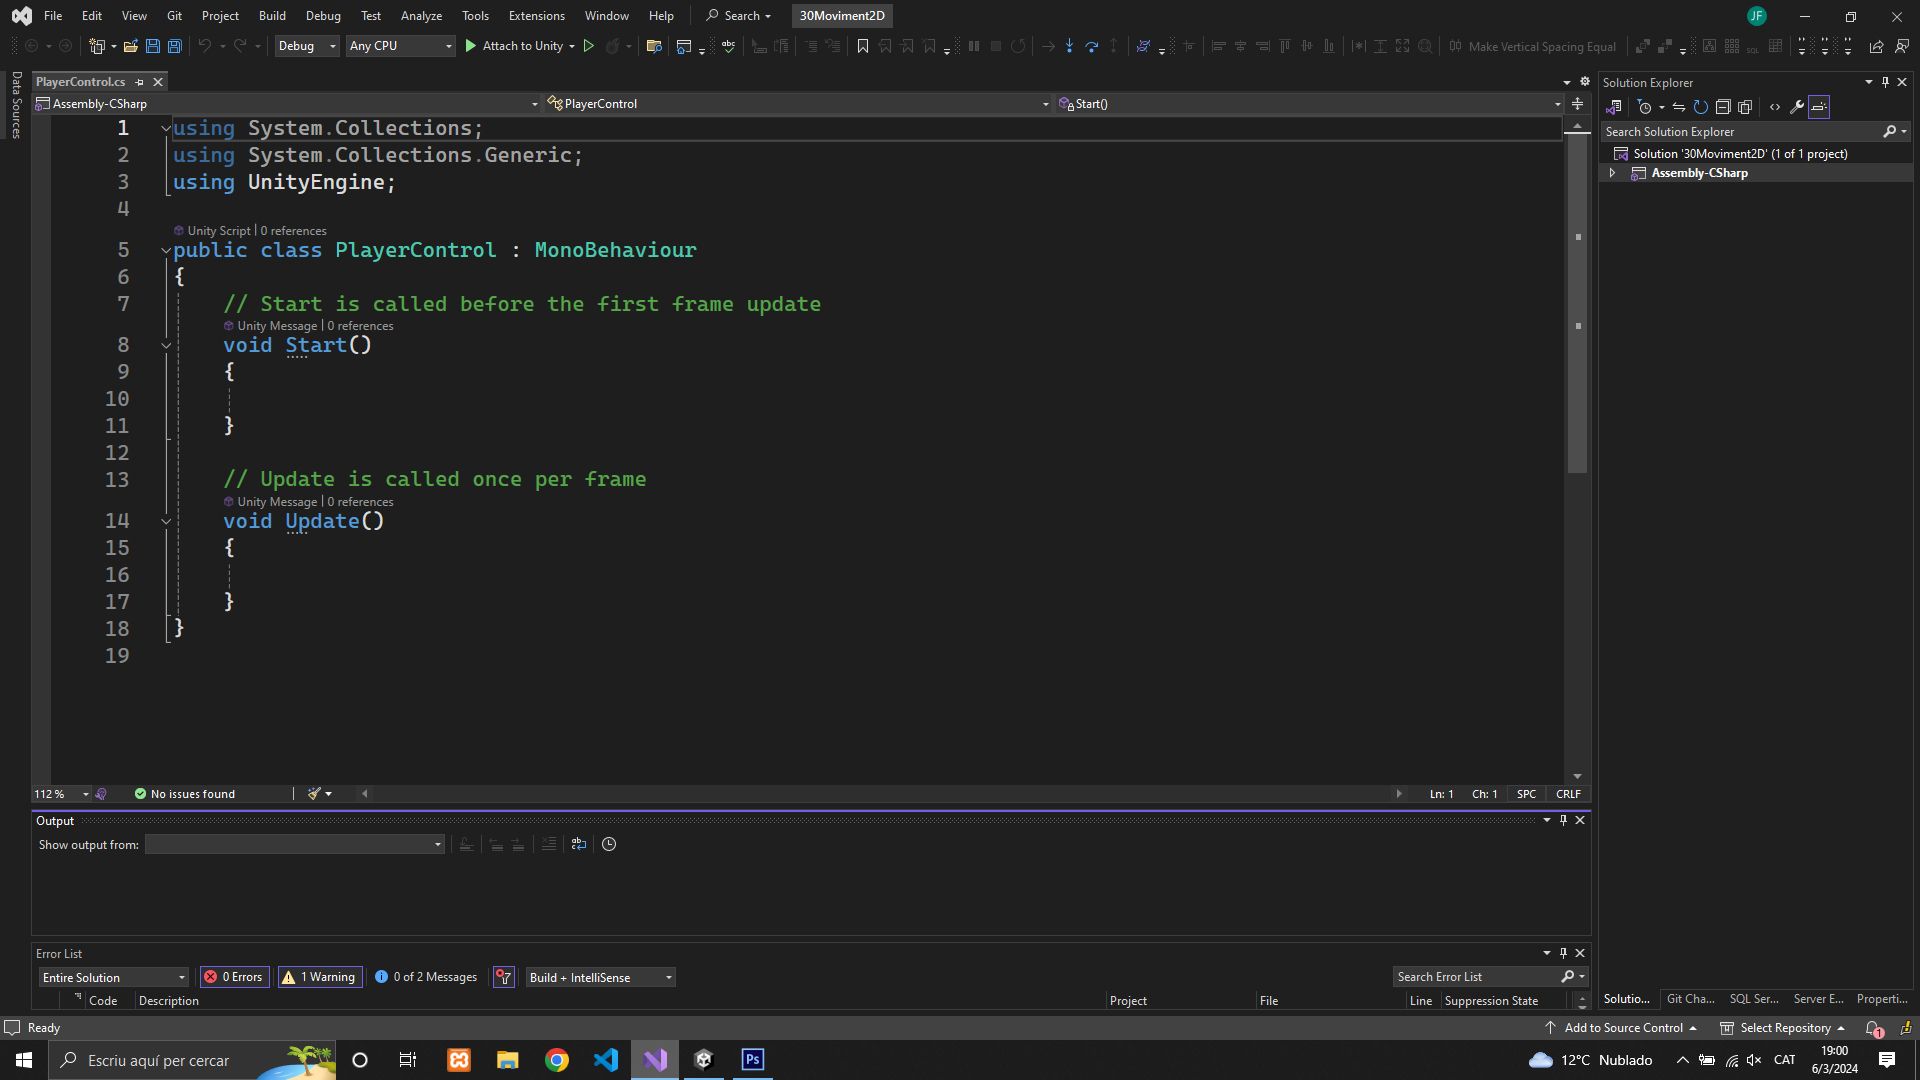
Task: Open Properties wrench icon in Solution Explorer
Action: (x=1796, y=107)
